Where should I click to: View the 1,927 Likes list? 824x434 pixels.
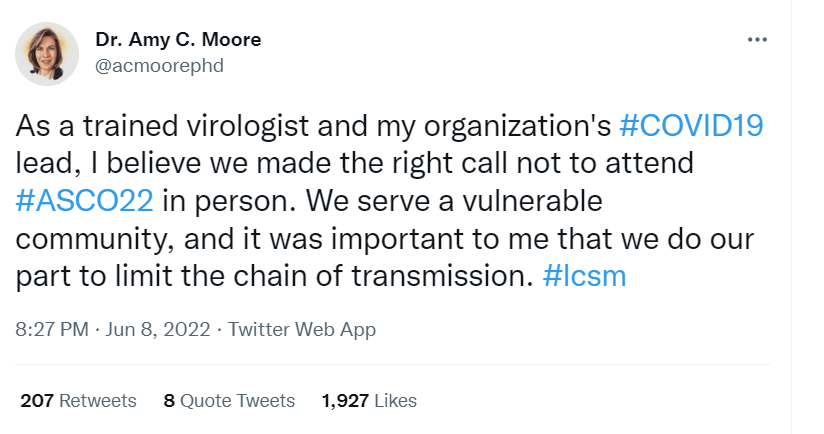click(369, 401)
